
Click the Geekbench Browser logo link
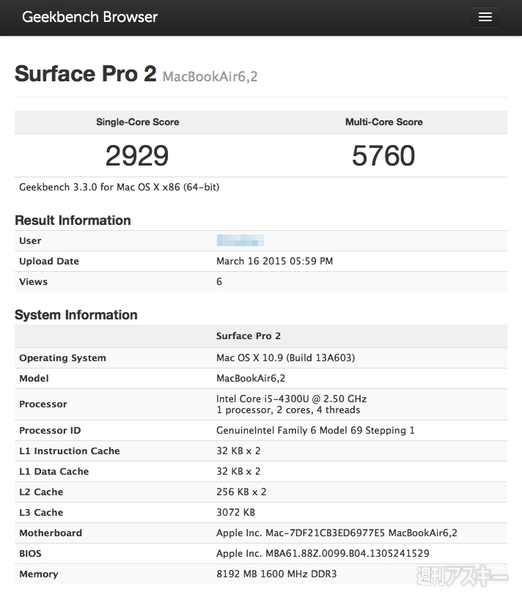tap(90, 17)
